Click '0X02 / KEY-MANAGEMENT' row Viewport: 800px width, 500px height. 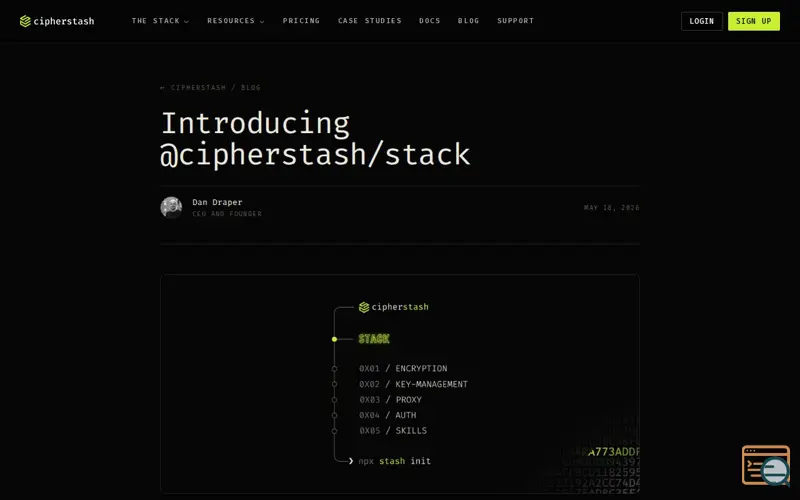pyautogui.click(x=413, y=384)
